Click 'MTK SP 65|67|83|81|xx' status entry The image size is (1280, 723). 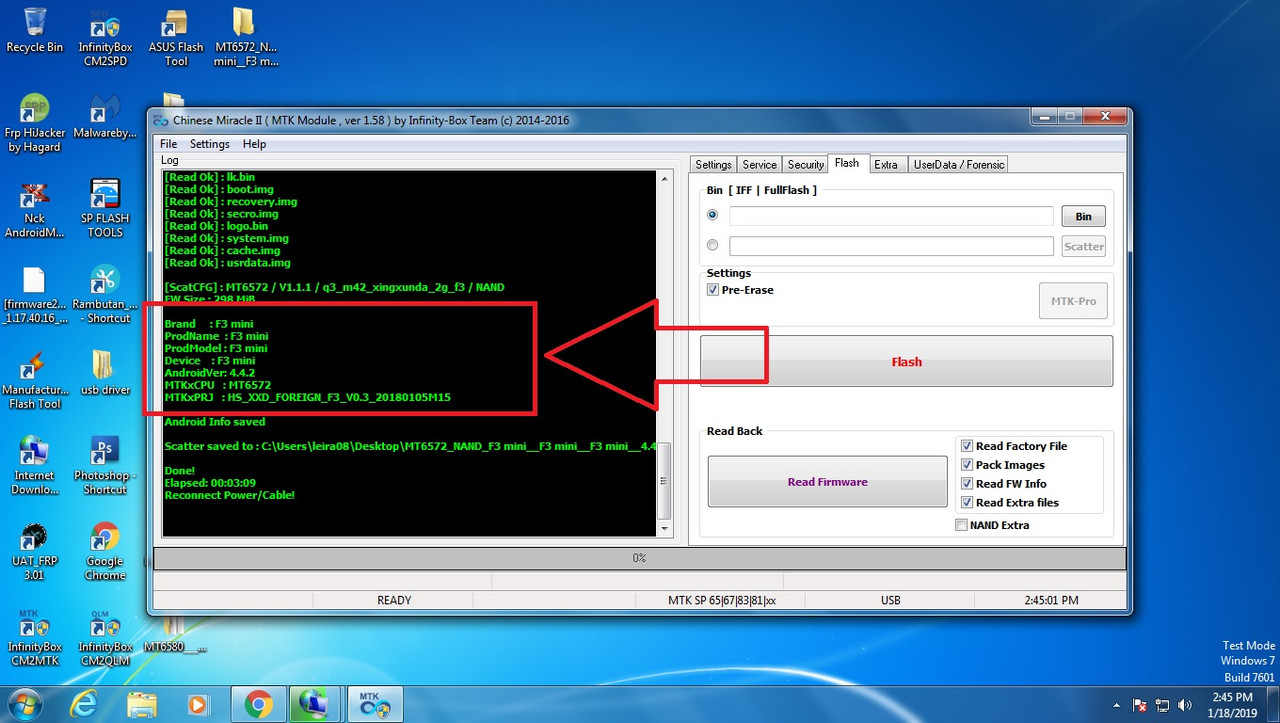click(x=722, y=600)
